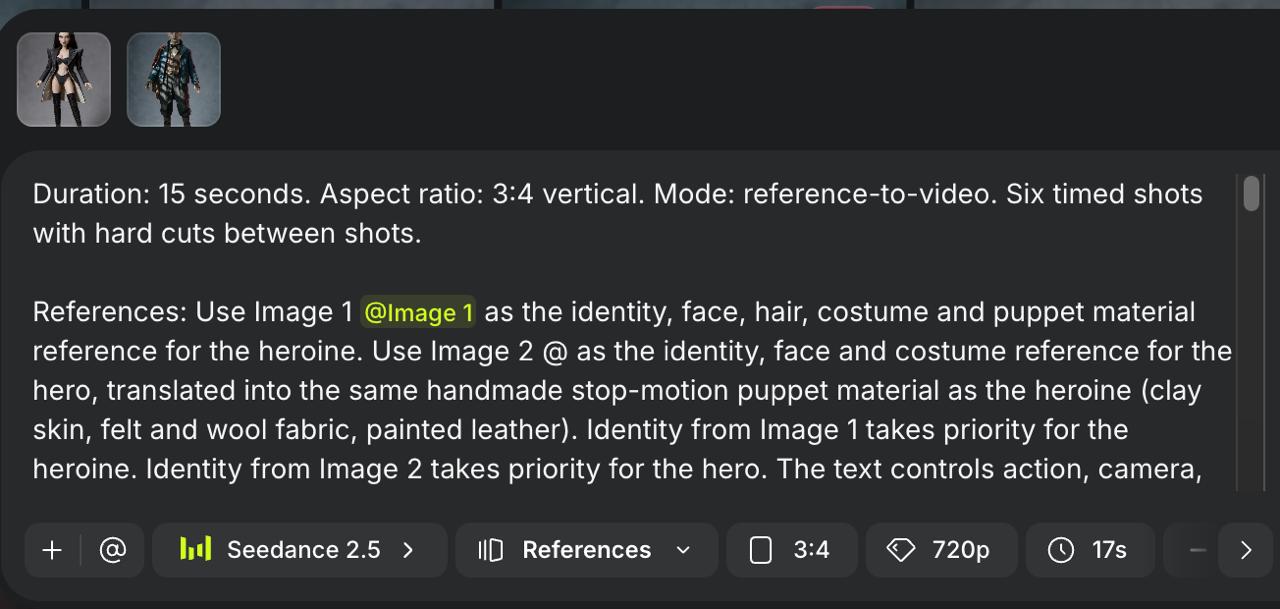Click the clock duration icon beside 17s
The height and width of the screenshot is (609, 1280).
point(1061,550)
